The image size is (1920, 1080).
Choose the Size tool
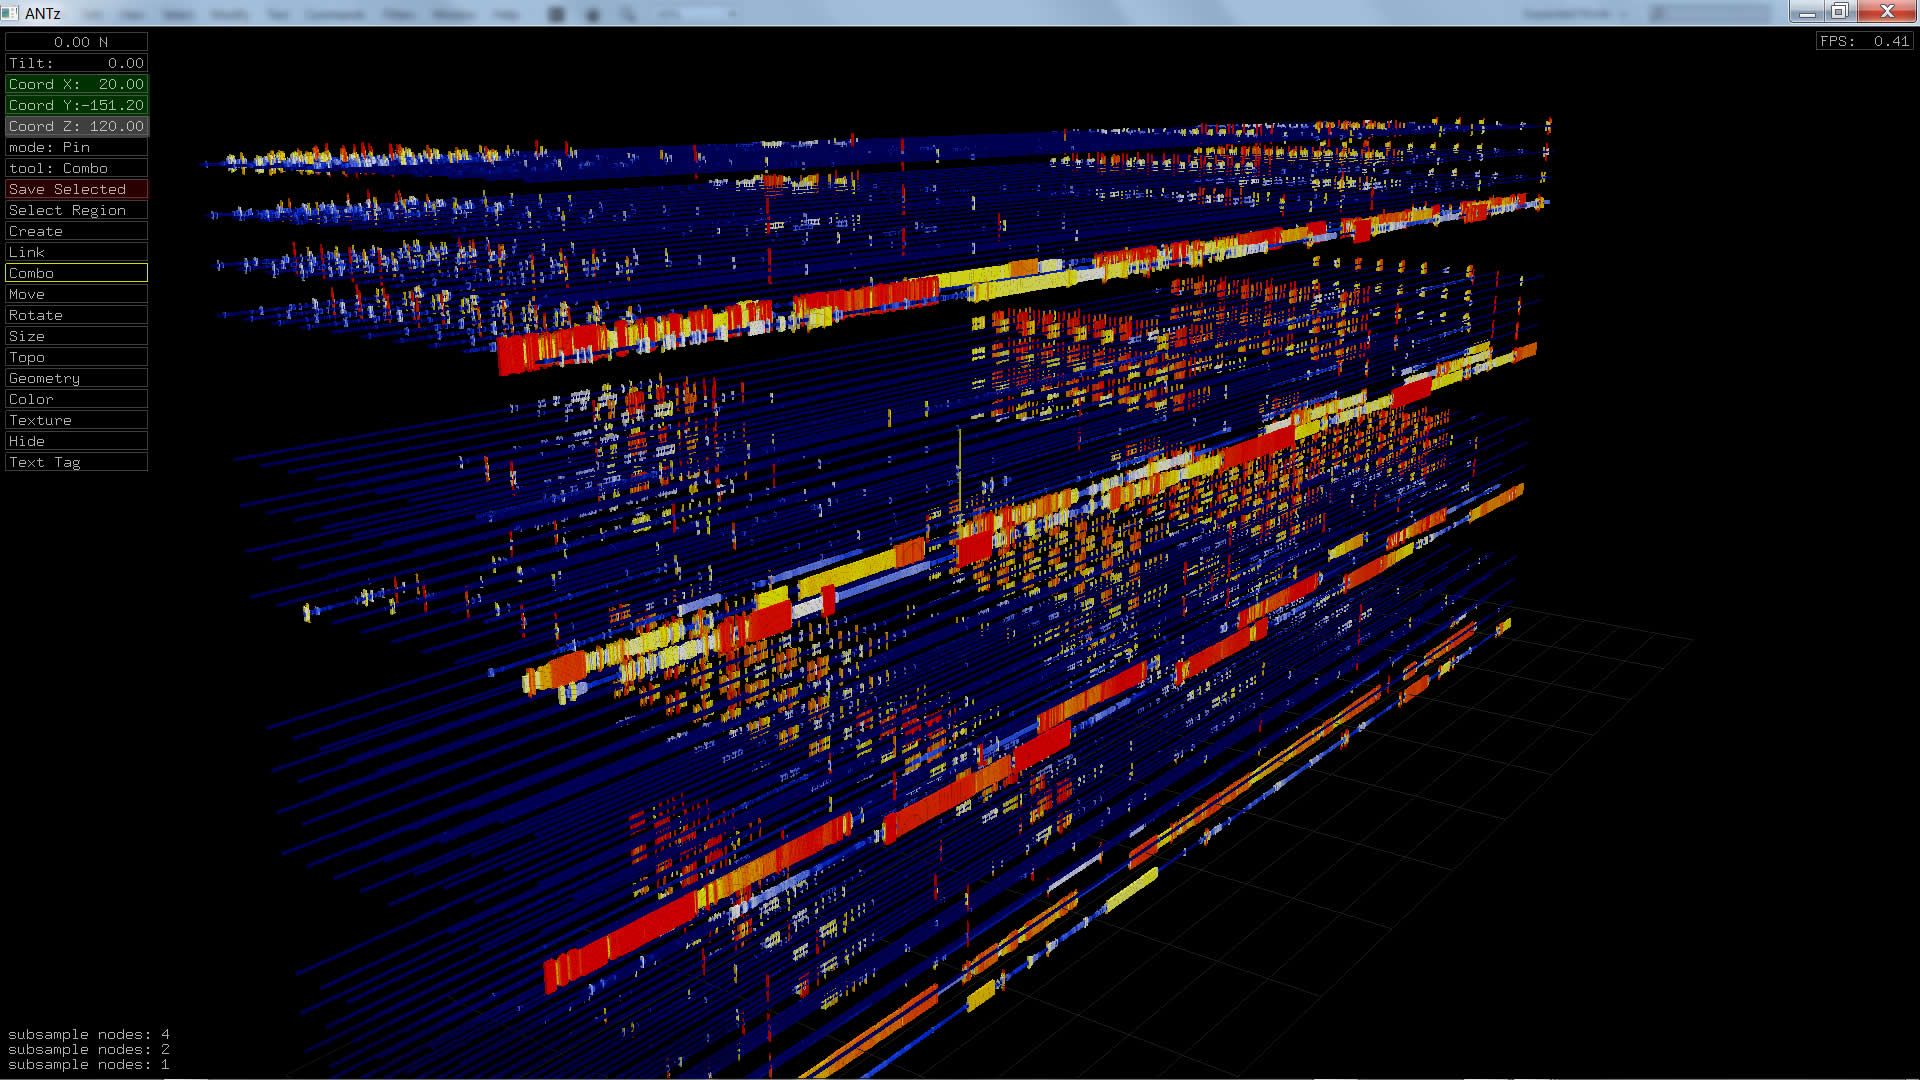point(76,336)
